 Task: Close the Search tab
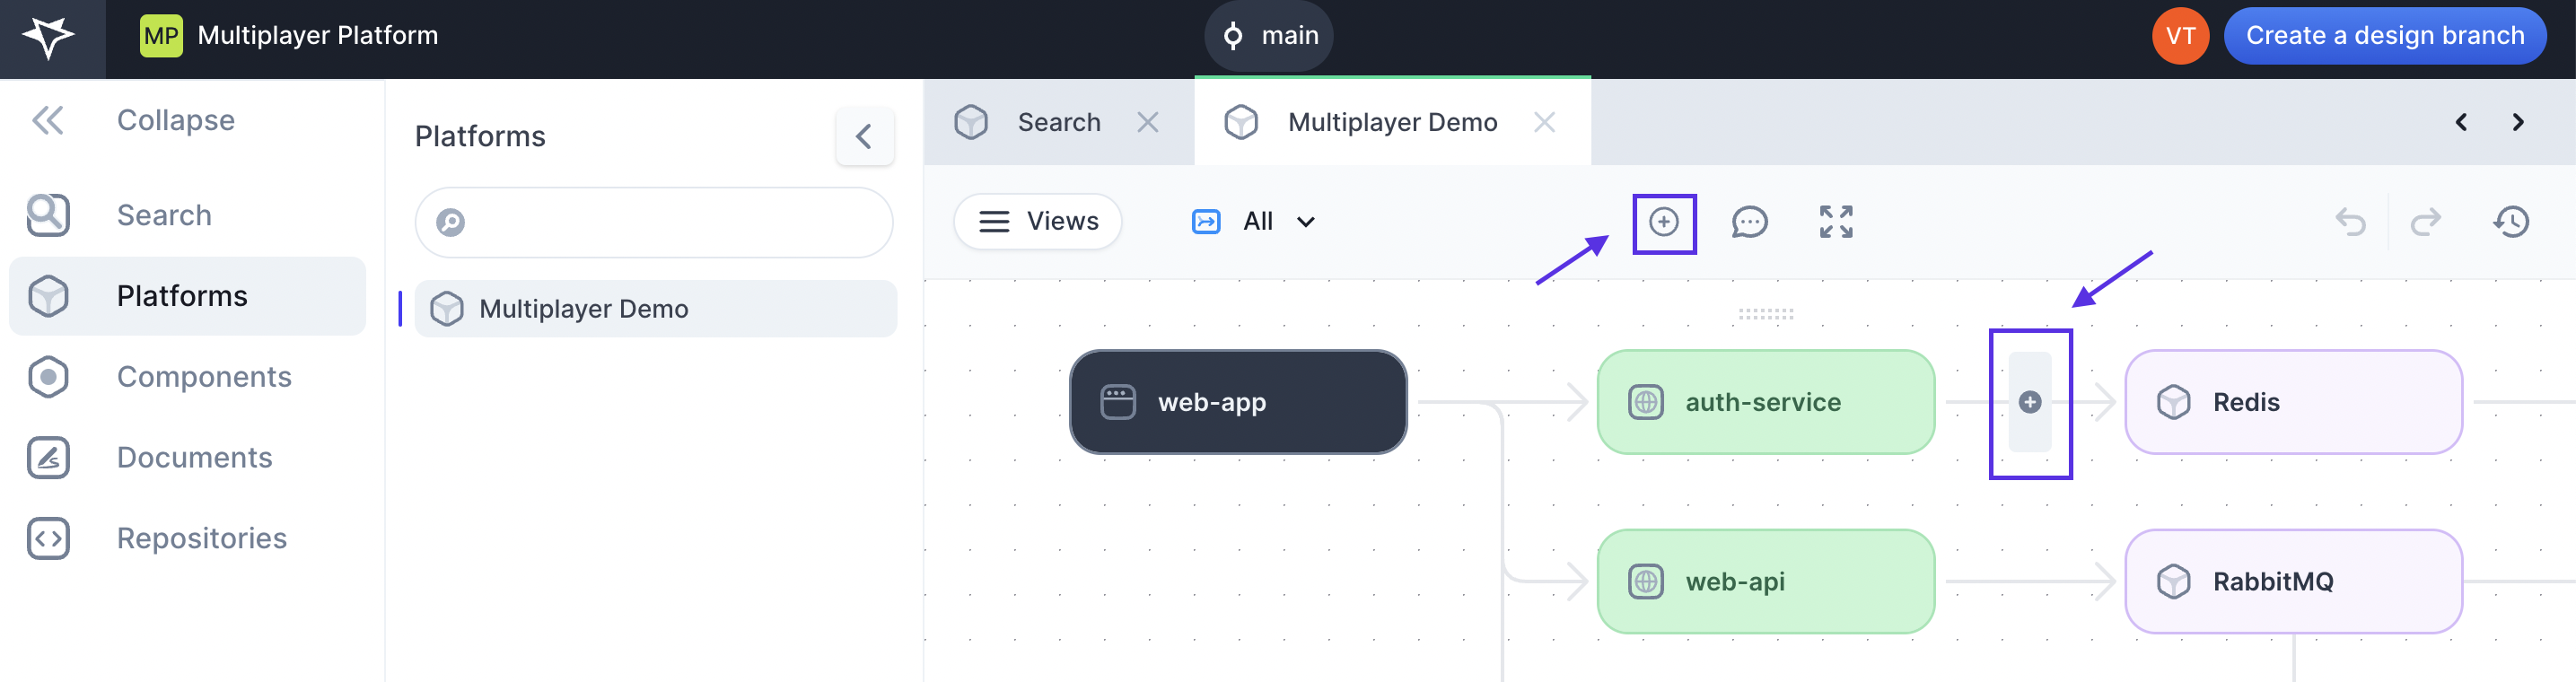tap(1147, 122)
